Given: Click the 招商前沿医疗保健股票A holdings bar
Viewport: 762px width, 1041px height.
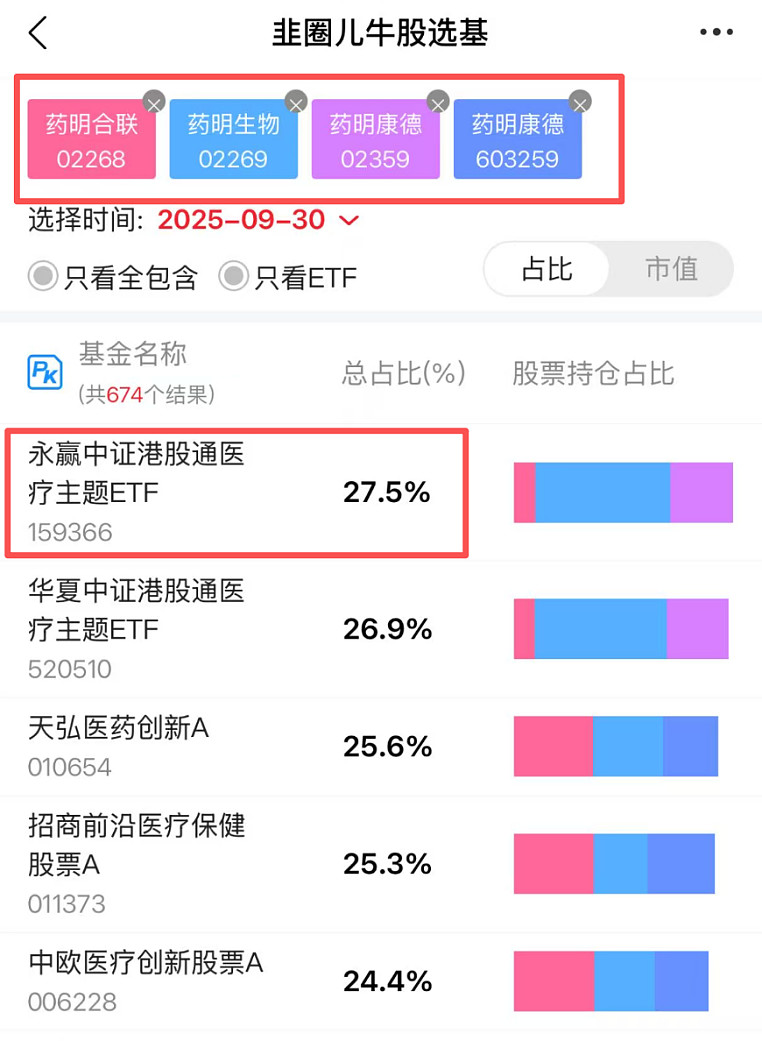Looking at the screenshot, I should pos(614,863).
